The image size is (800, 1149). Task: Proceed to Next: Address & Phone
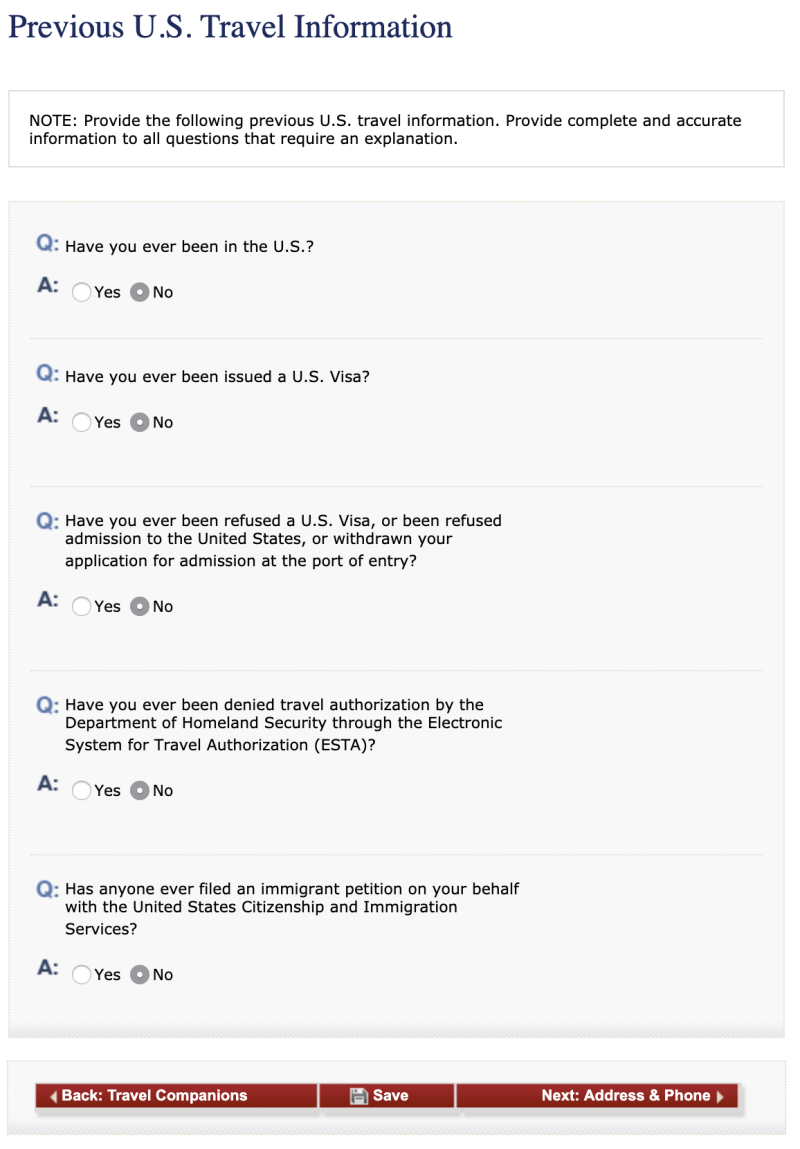(x=625, y=1095)
